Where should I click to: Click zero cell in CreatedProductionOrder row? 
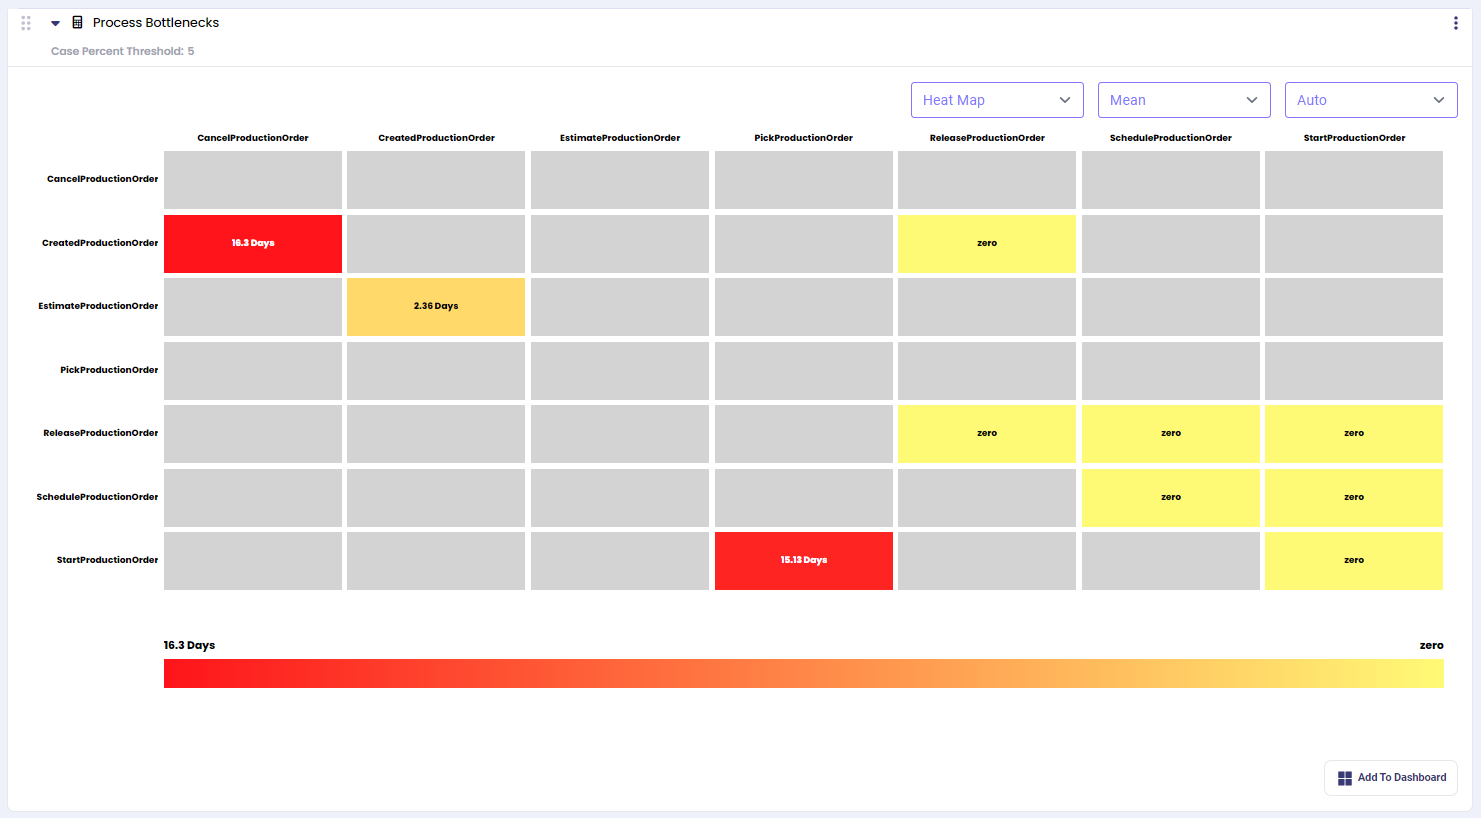coord(987,243)
